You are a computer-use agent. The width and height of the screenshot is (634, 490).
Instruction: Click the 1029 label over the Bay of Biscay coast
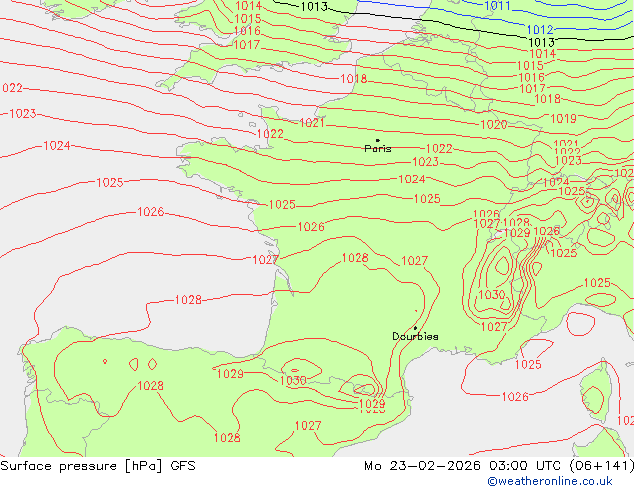(x=230, y=374)
